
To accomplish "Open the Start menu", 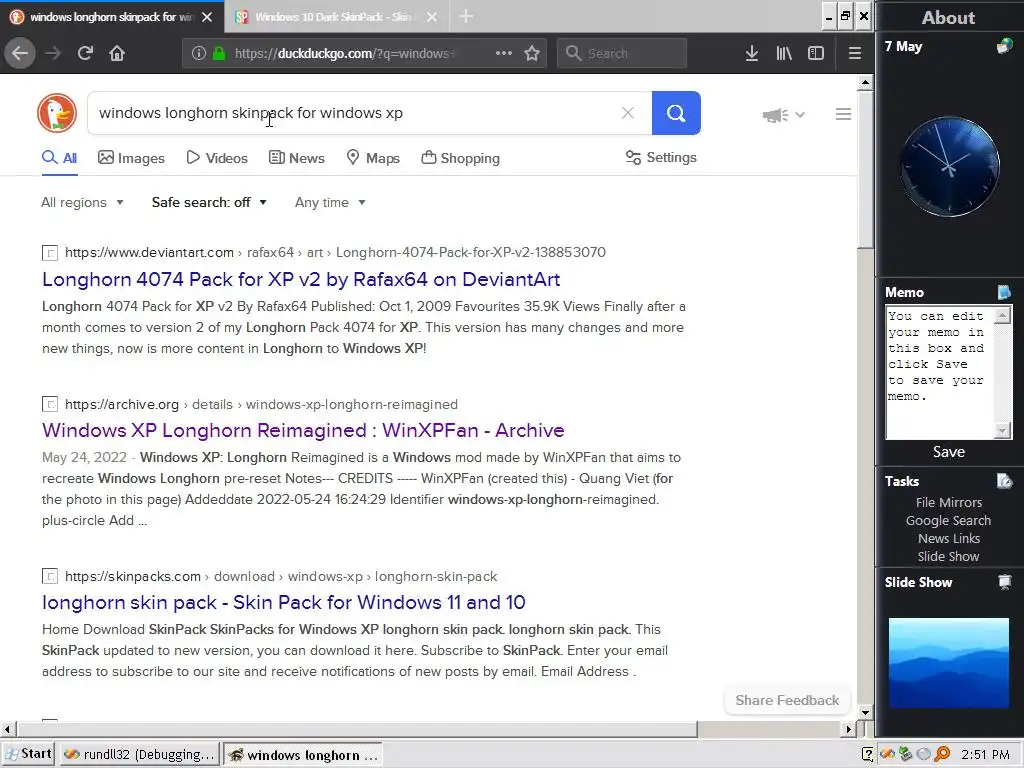I will tap(29, 754).
